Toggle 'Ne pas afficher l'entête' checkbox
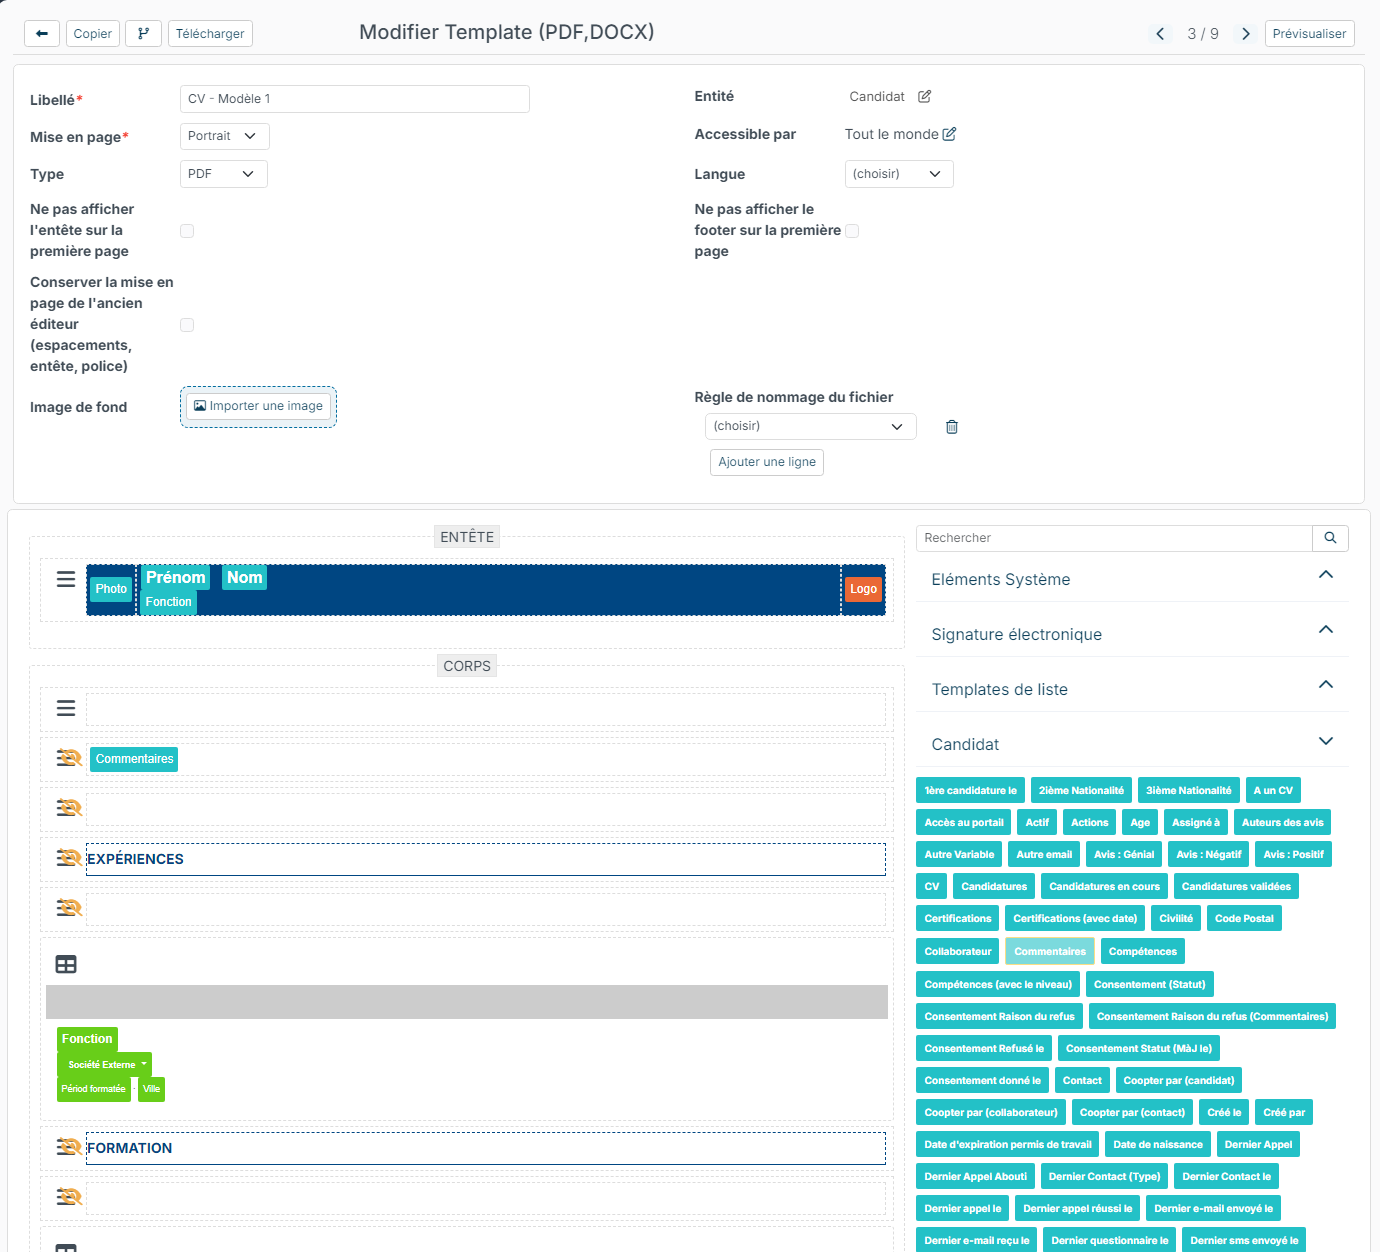 point(187,231)
